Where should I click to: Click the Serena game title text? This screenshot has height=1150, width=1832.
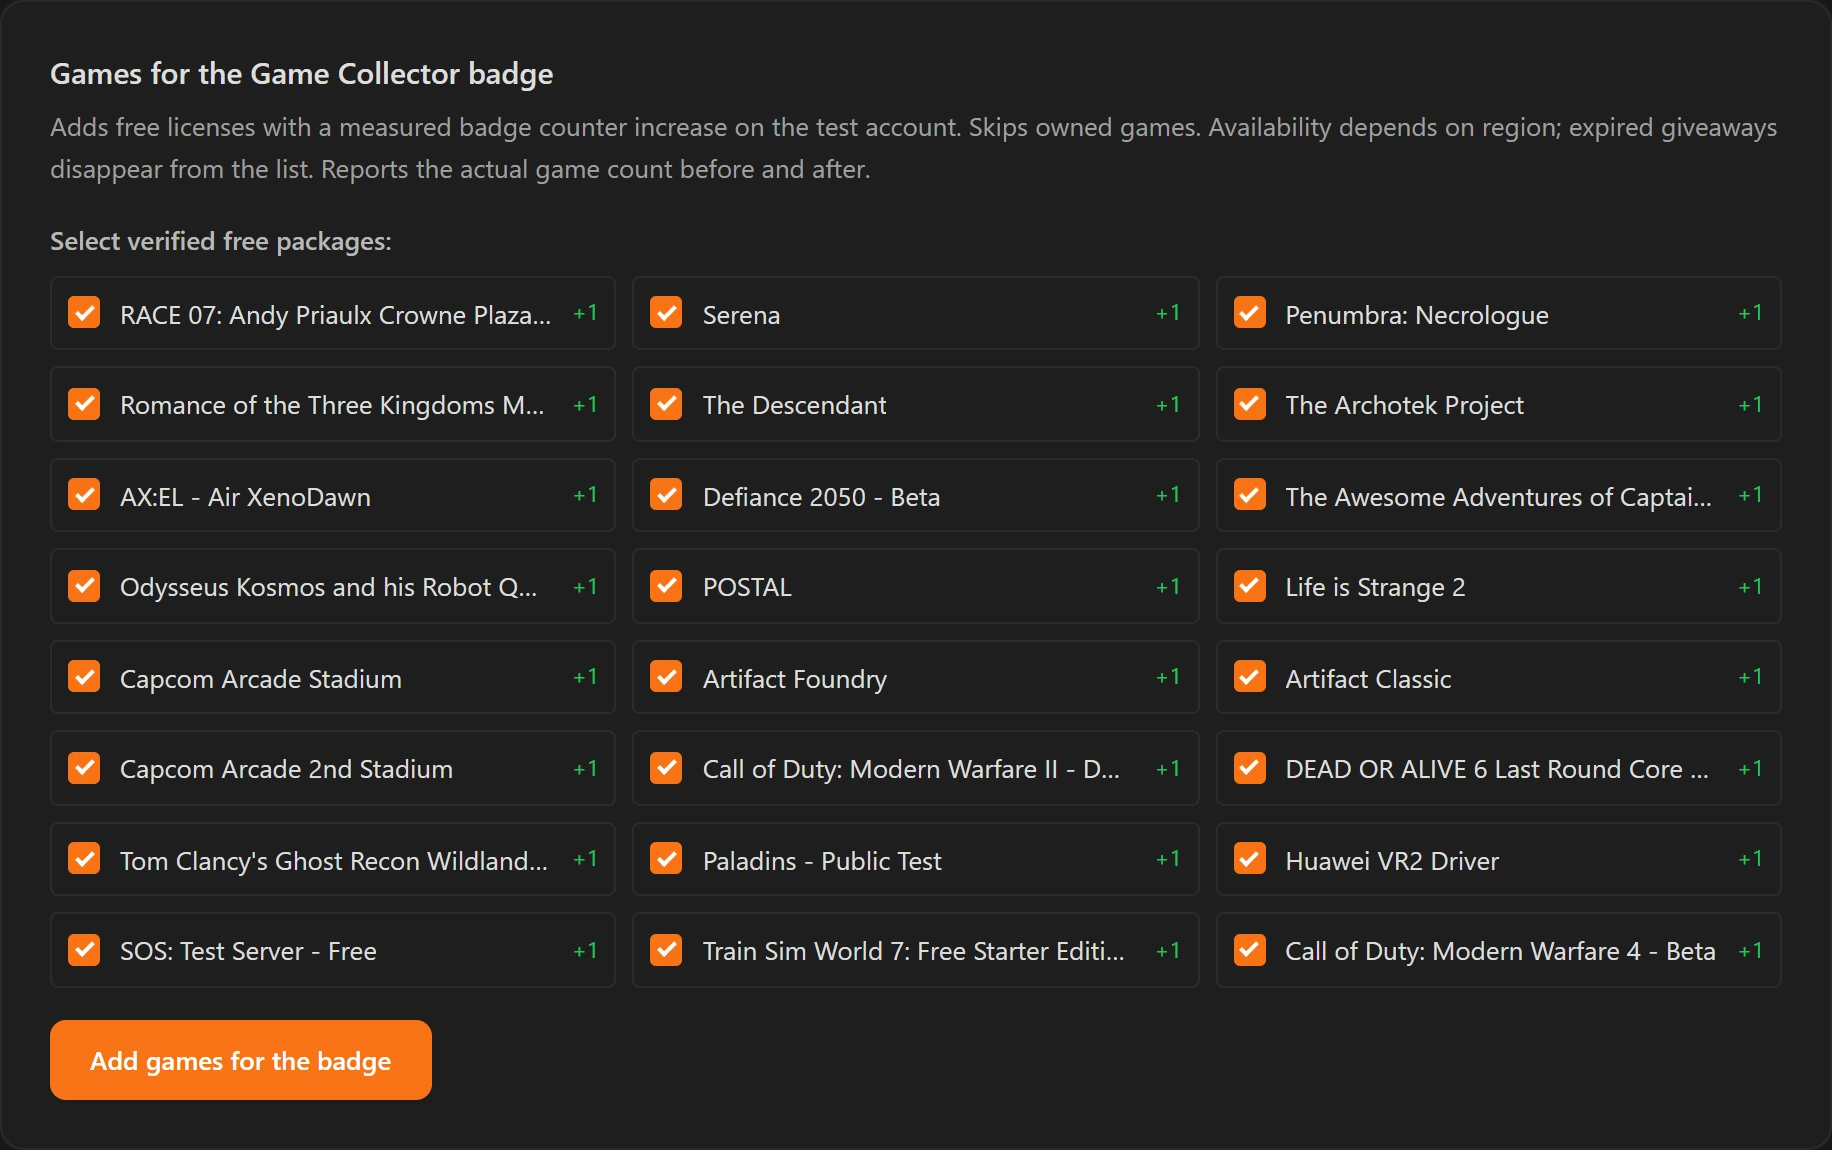coord(741,315)
